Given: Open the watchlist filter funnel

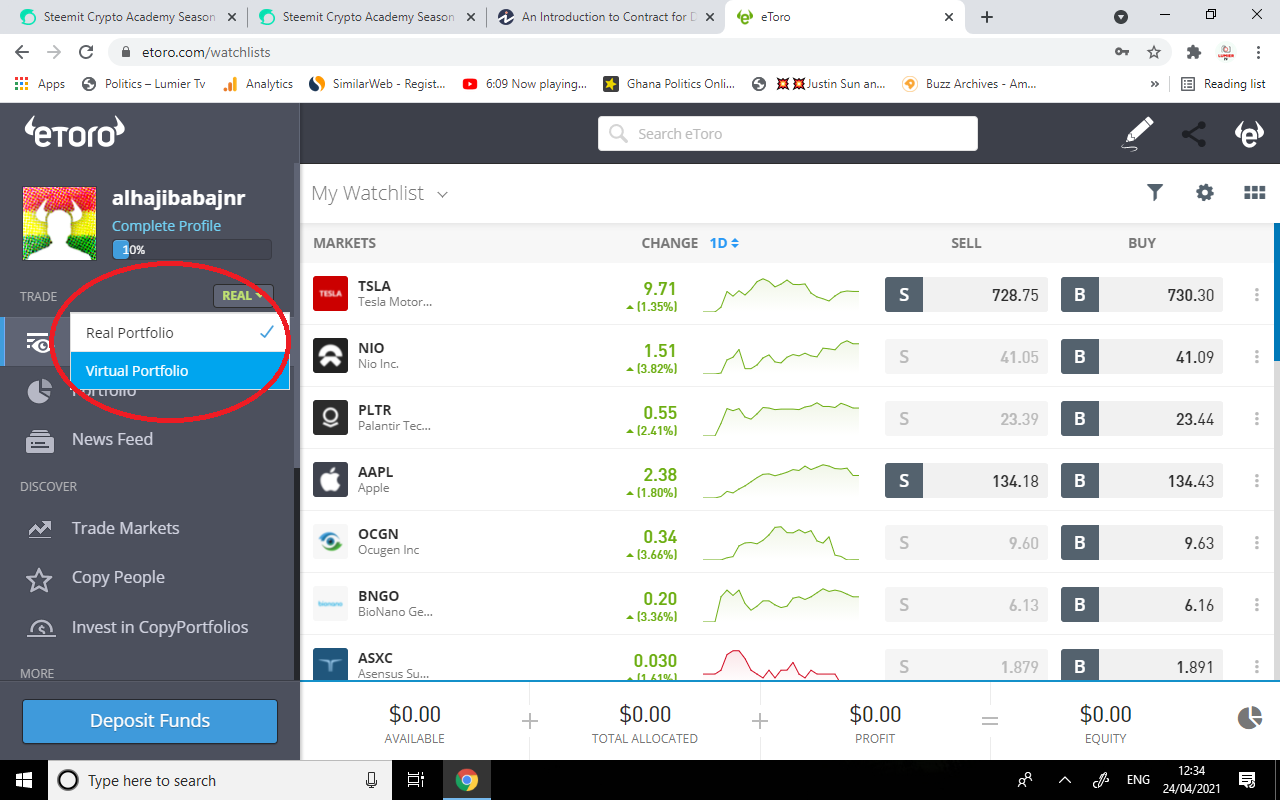Looking at the screenshot, I should 1155,193.
